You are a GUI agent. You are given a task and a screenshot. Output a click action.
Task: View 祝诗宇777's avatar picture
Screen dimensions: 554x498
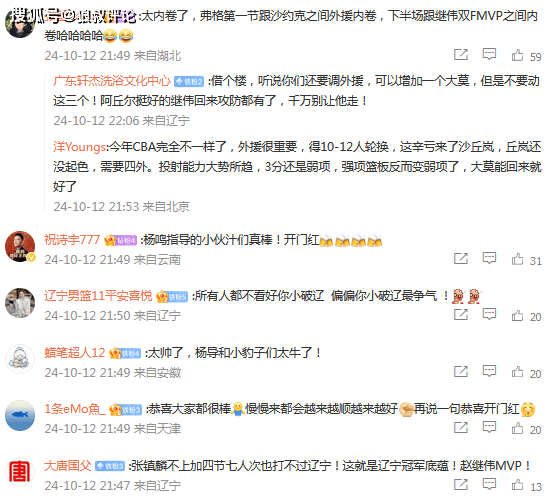tap(20, 247)
